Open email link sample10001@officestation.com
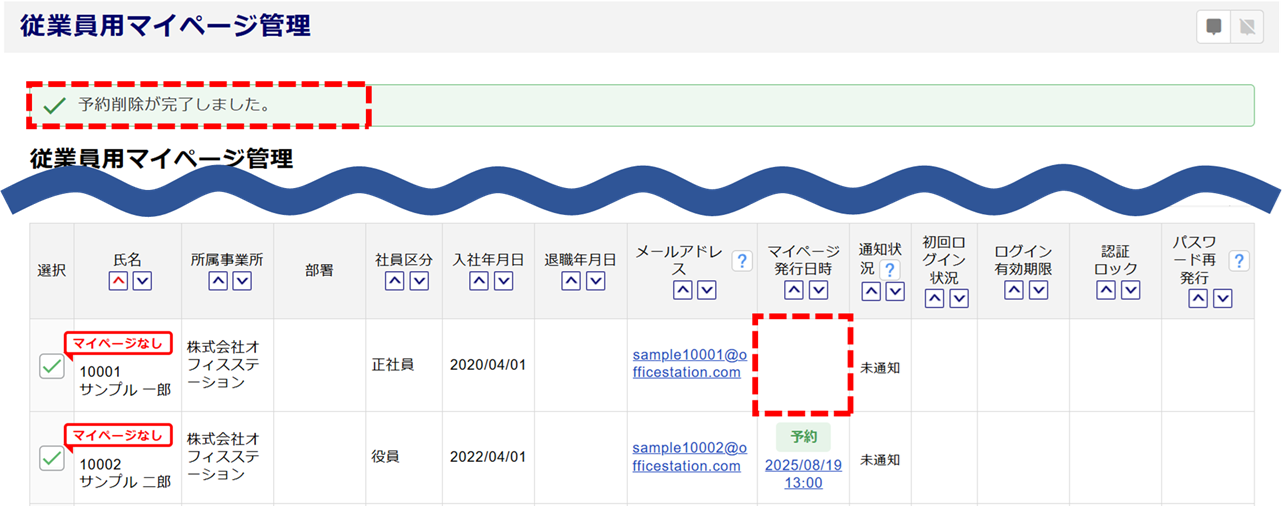 coord(689,363)
